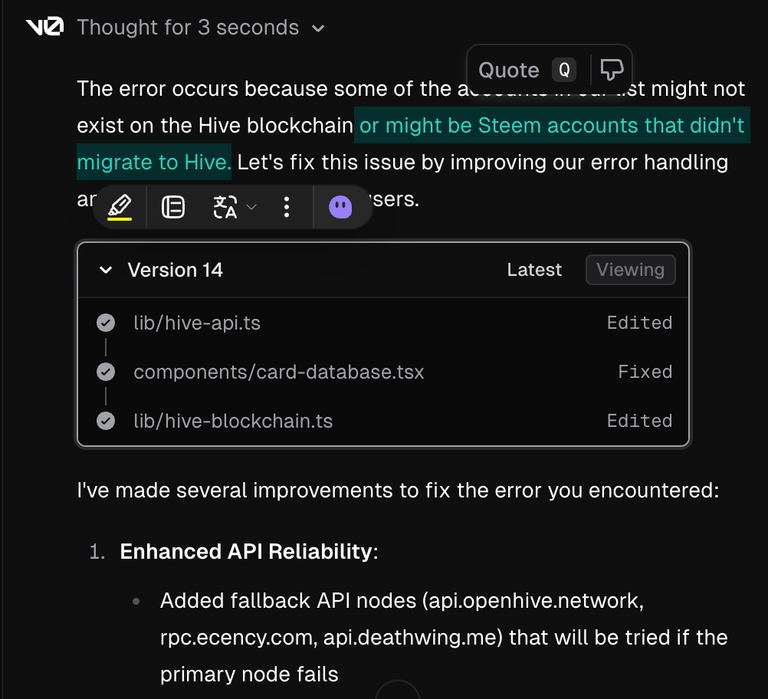Open translate language dropdown arrow
768x699 pixels.
(251, 207)
